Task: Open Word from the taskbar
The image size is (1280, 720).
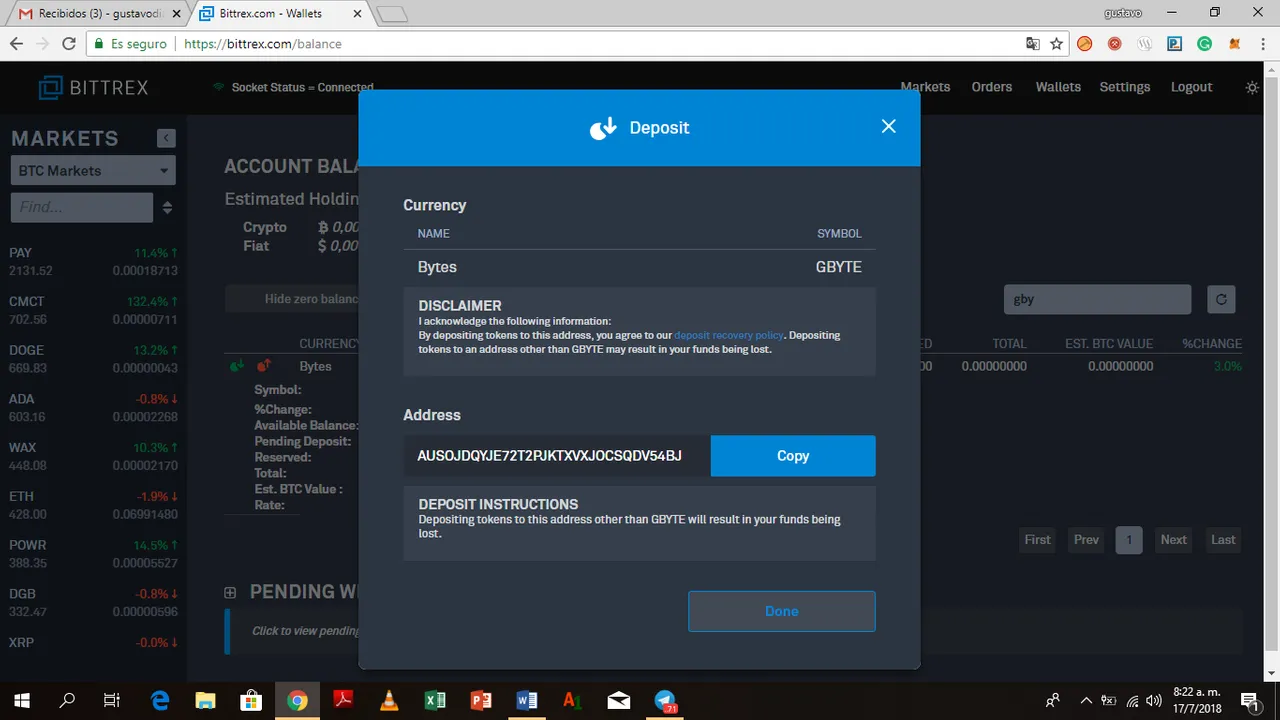Action: click(527, 701)
